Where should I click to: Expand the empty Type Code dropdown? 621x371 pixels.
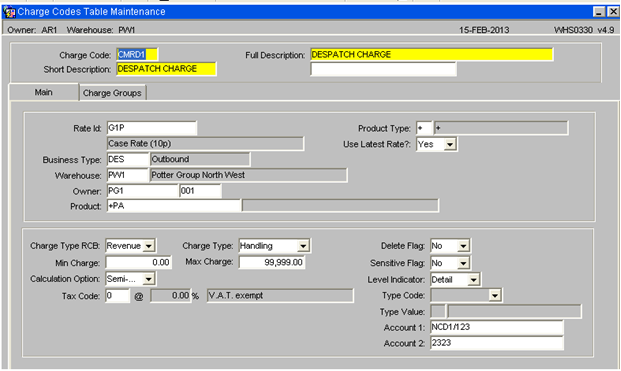[495, 295]
